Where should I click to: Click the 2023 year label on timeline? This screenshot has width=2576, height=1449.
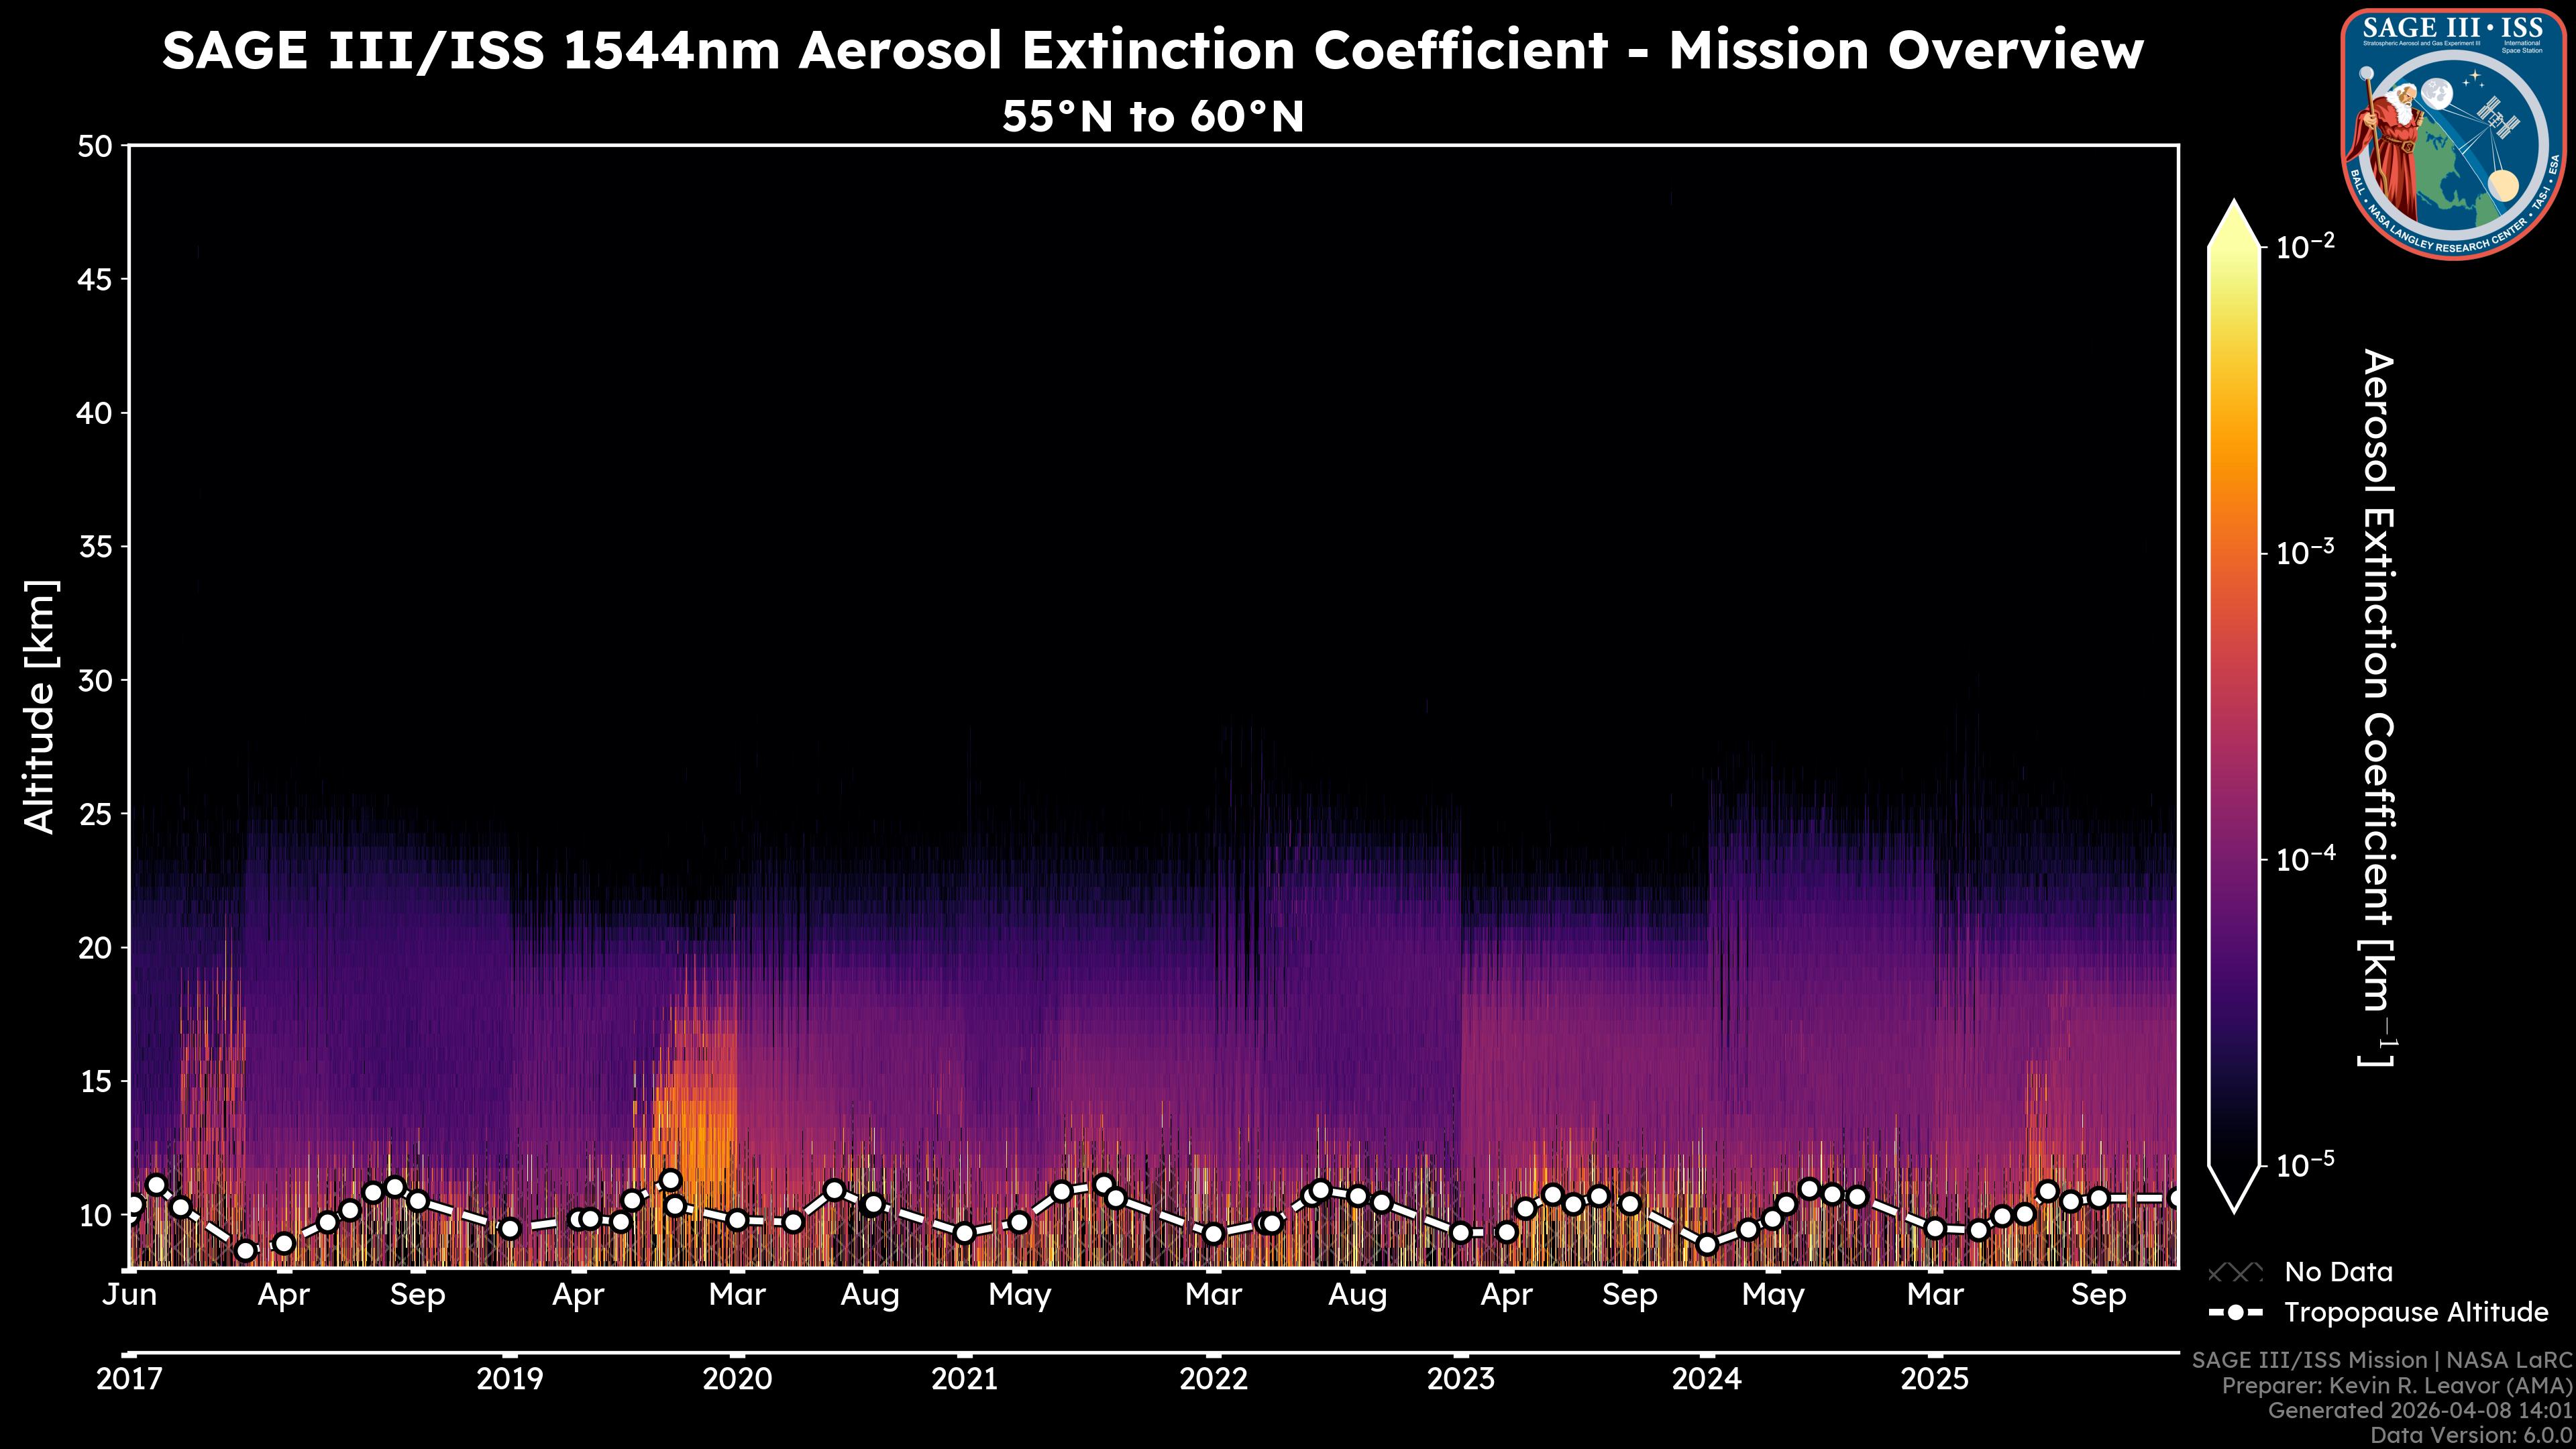click(1460, 1379)
